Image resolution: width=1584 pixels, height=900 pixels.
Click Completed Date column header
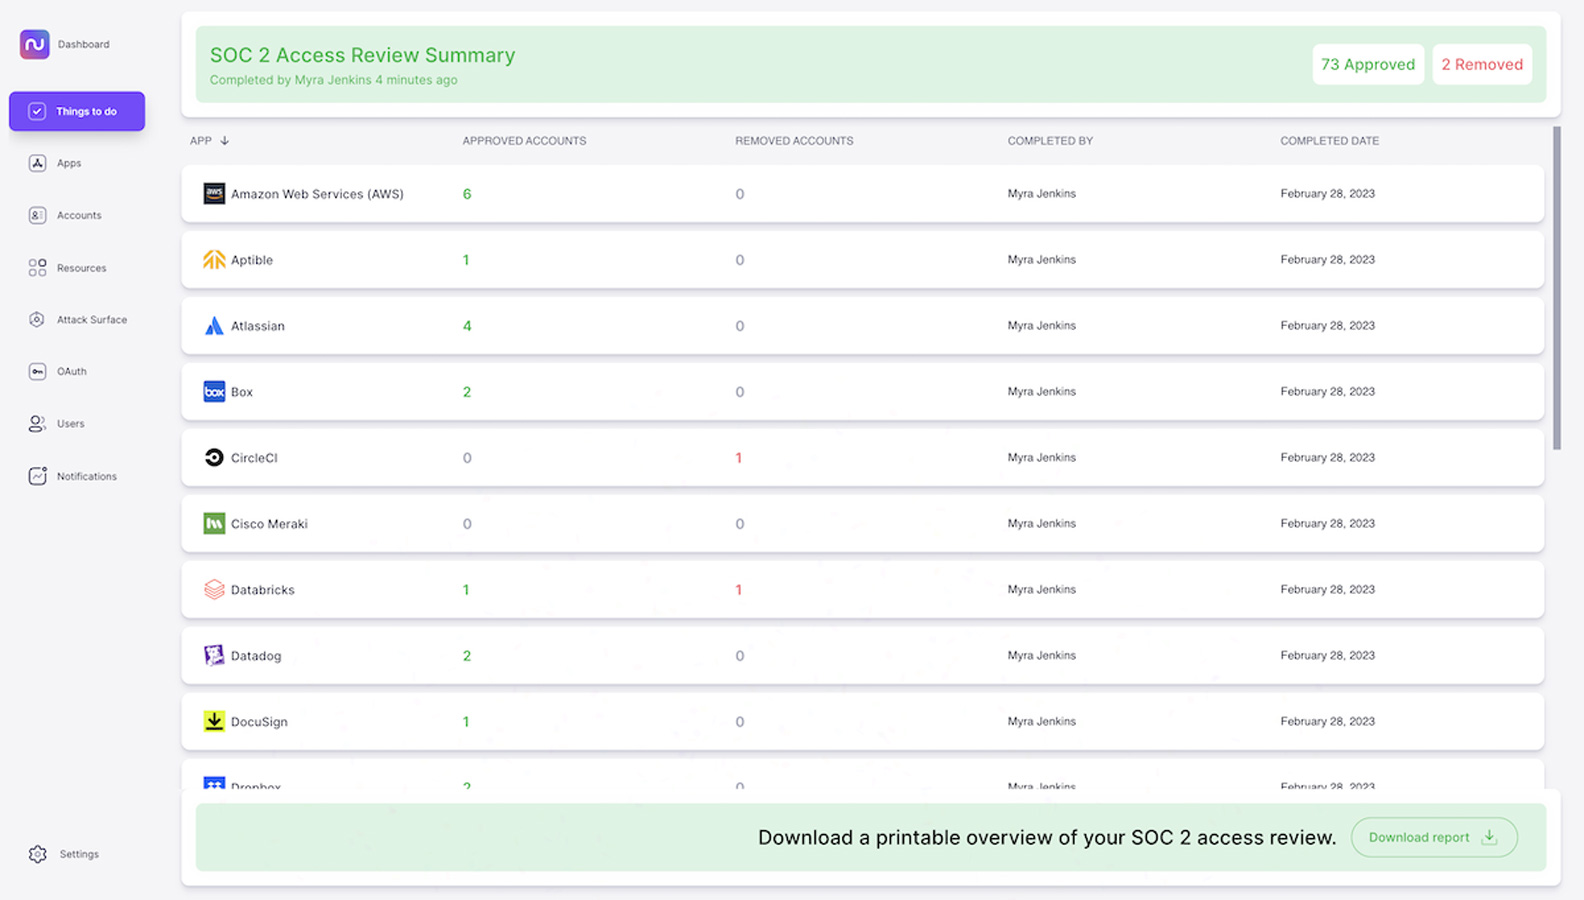[x=1329, y=141]
